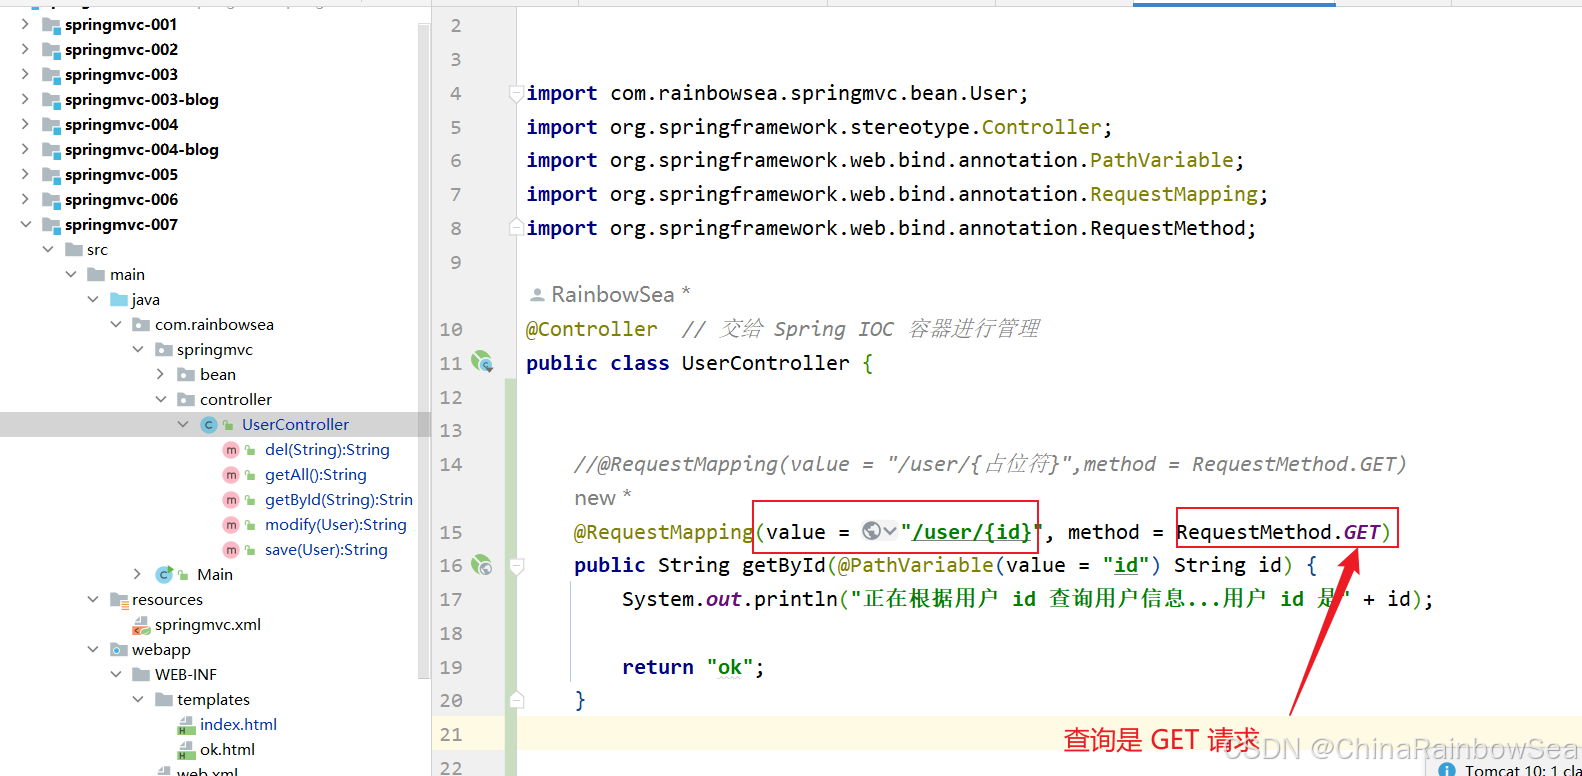
Task: Click the webapp folder icon
Action: 119,650
